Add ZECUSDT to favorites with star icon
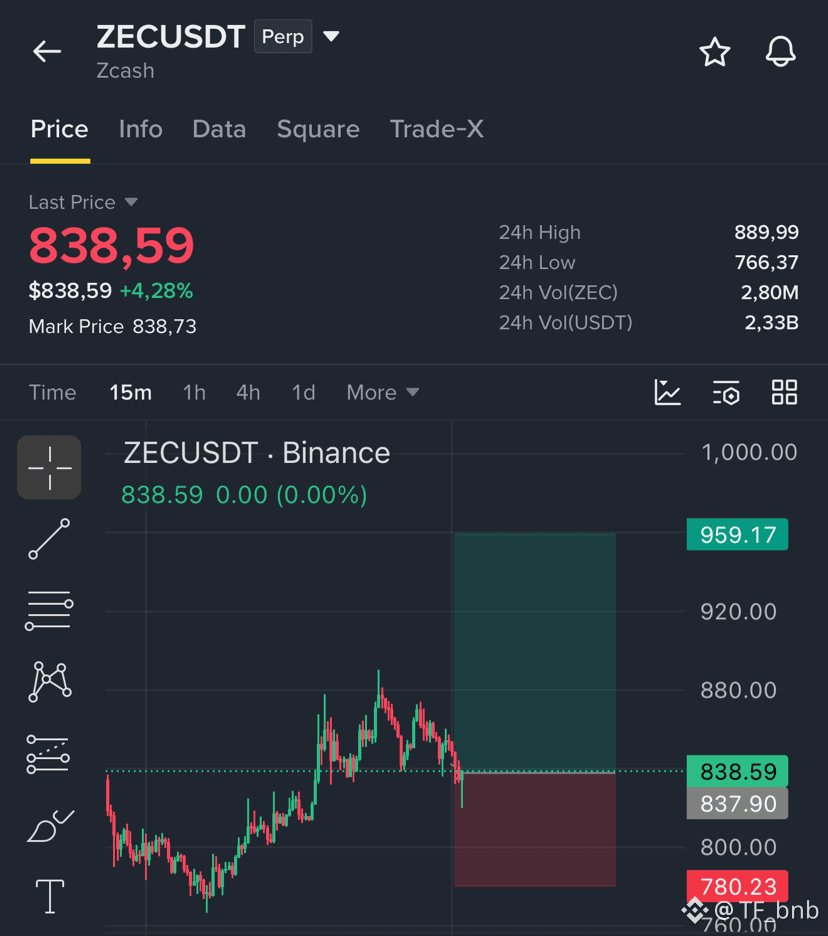The image size is (828, 936). click(x=715, y=52)
